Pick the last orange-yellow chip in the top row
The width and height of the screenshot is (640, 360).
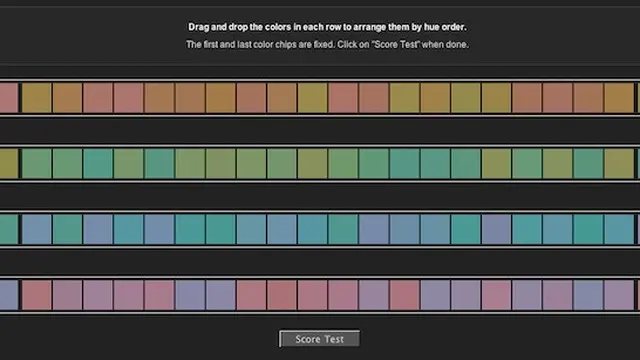point(619,98)
